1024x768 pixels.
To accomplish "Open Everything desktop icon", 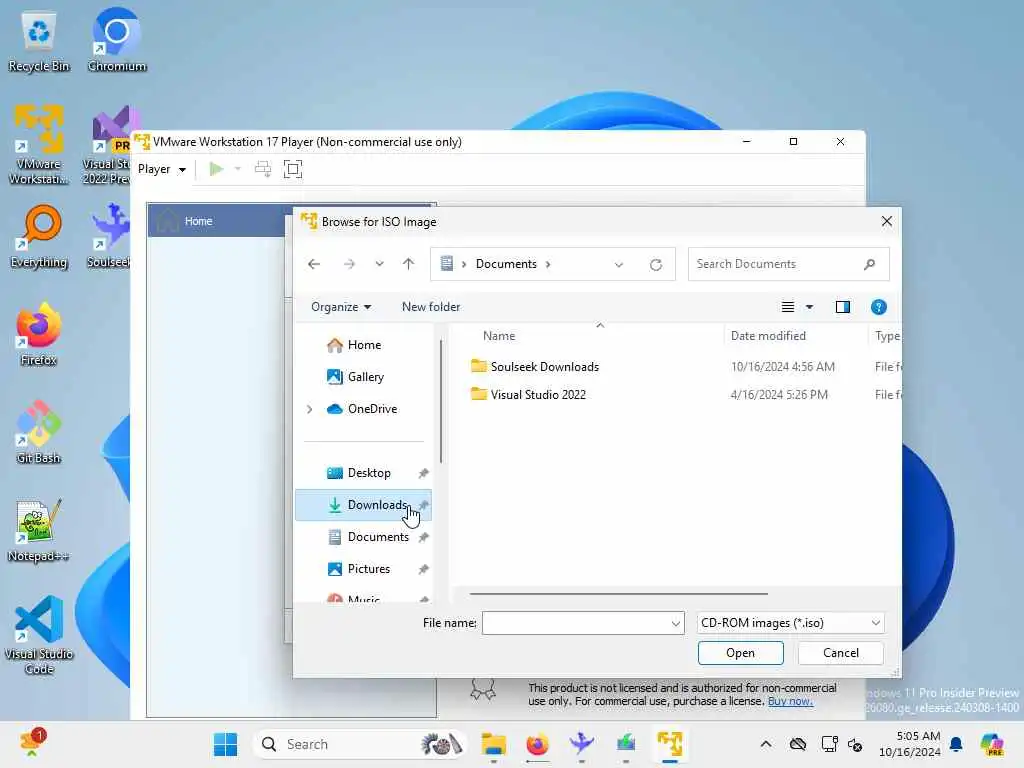I will (x=39, y=238).
